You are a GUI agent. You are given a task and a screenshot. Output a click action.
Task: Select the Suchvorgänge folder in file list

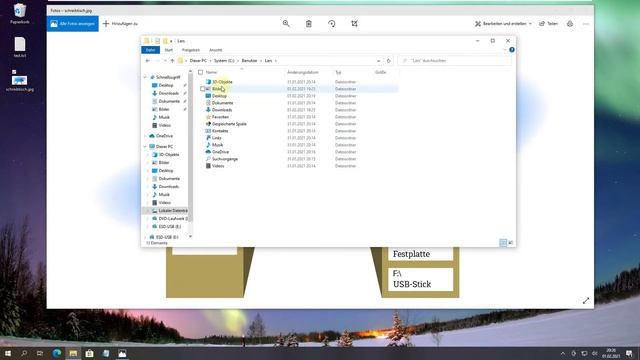click(x=224, y=159)
